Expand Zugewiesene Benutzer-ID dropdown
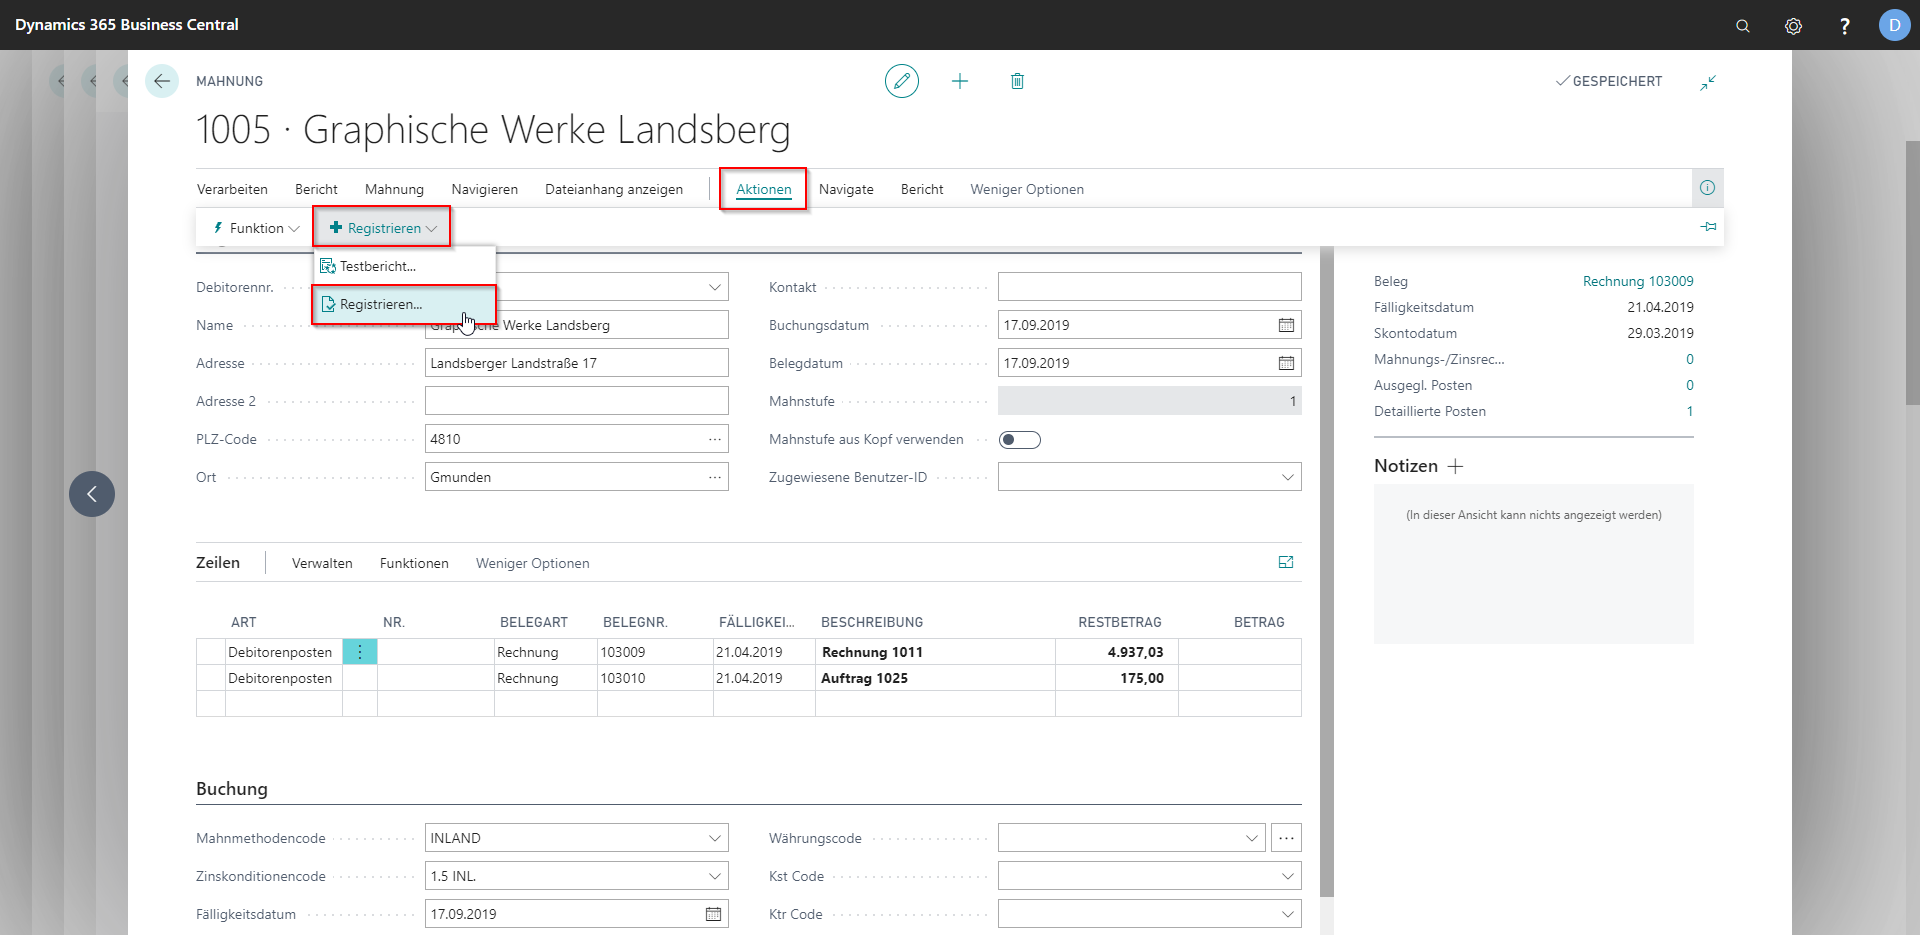This screenshot has height=935, width=1920. [1288, 477]
